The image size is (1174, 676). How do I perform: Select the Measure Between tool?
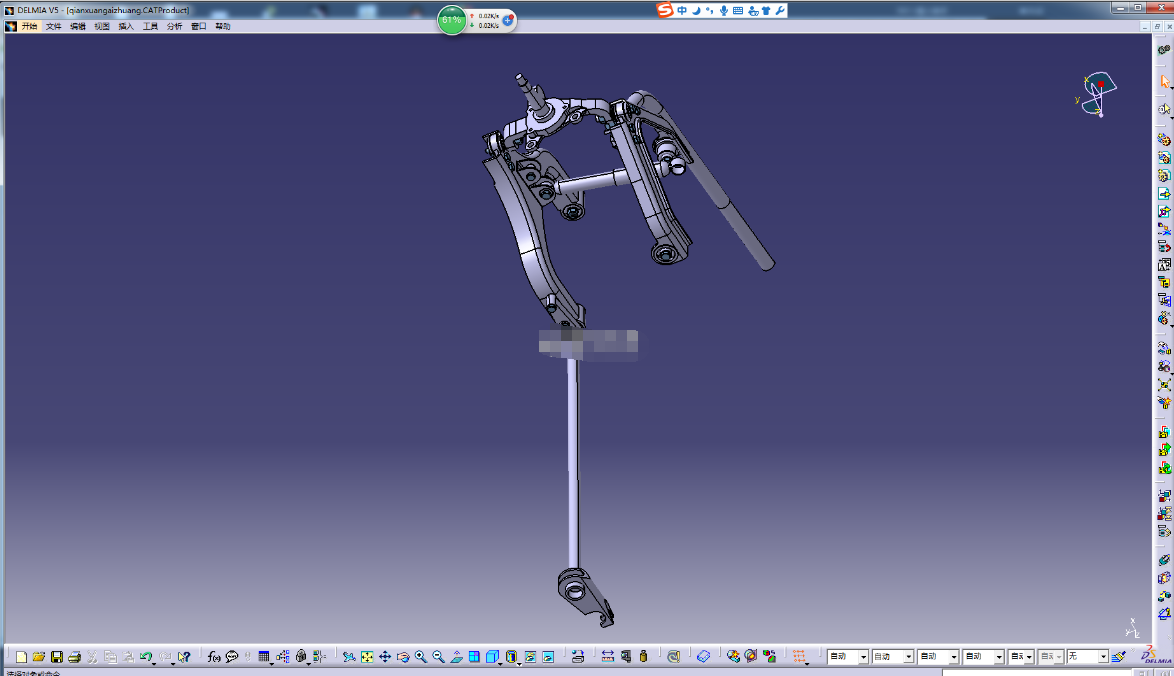607,657
